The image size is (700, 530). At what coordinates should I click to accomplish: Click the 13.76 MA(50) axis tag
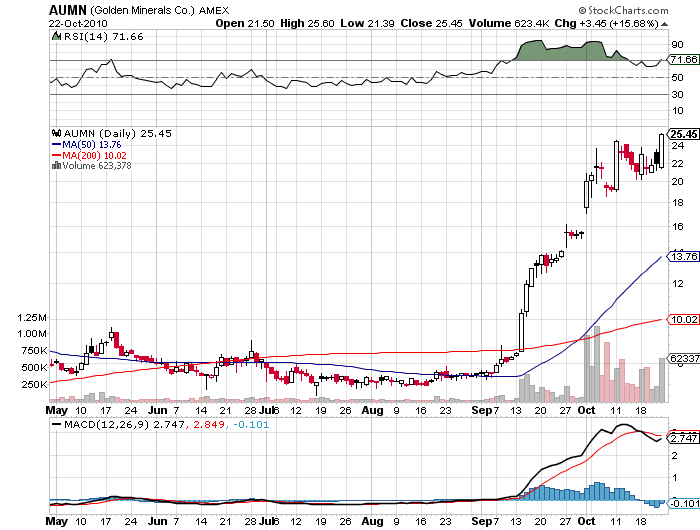click(x=683, y=256)
